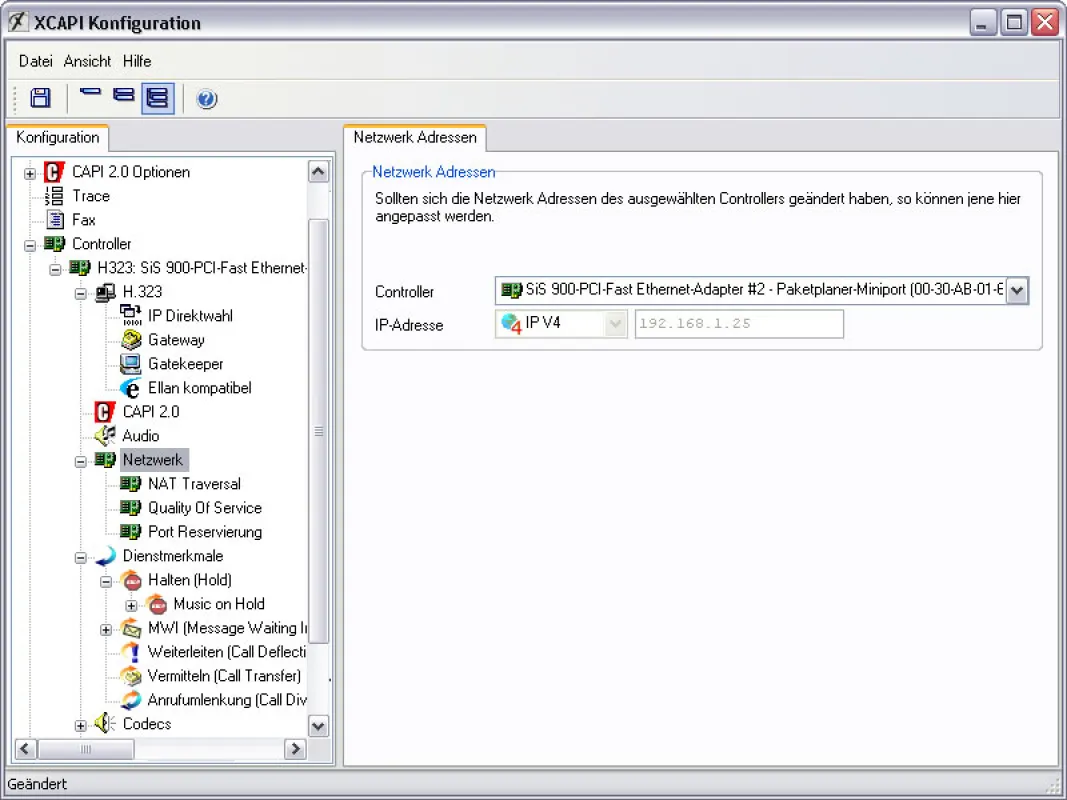The height and width of the screenshot is (800, 1067).
Task: Click the tree horizontal scrollbar left arrow
Action: [25, 749]
